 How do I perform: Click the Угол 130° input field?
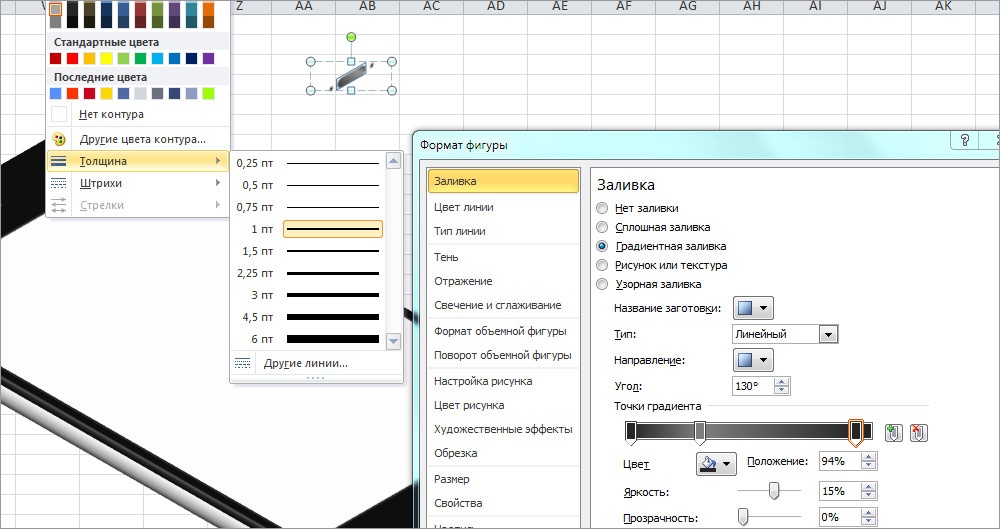pyautogui.click(x=753, y=386)
